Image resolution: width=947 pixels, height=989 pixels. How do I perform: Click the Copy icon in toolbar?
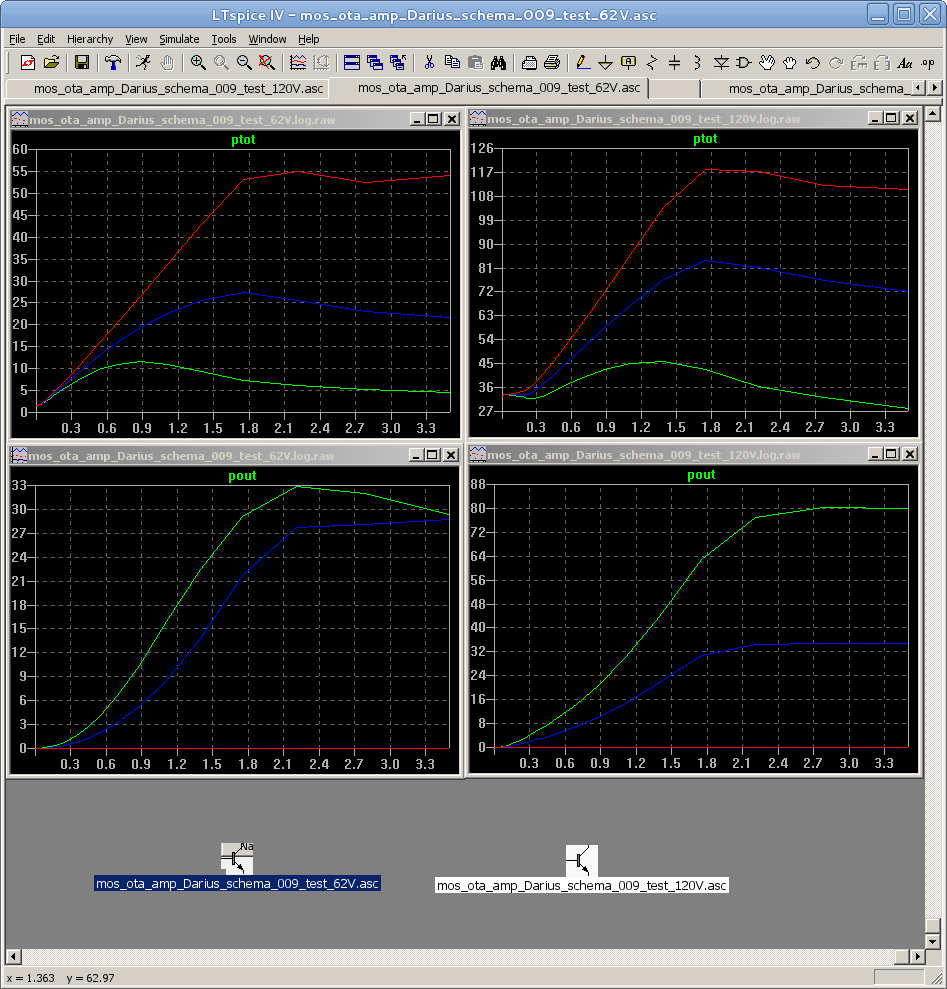point(452,62)
